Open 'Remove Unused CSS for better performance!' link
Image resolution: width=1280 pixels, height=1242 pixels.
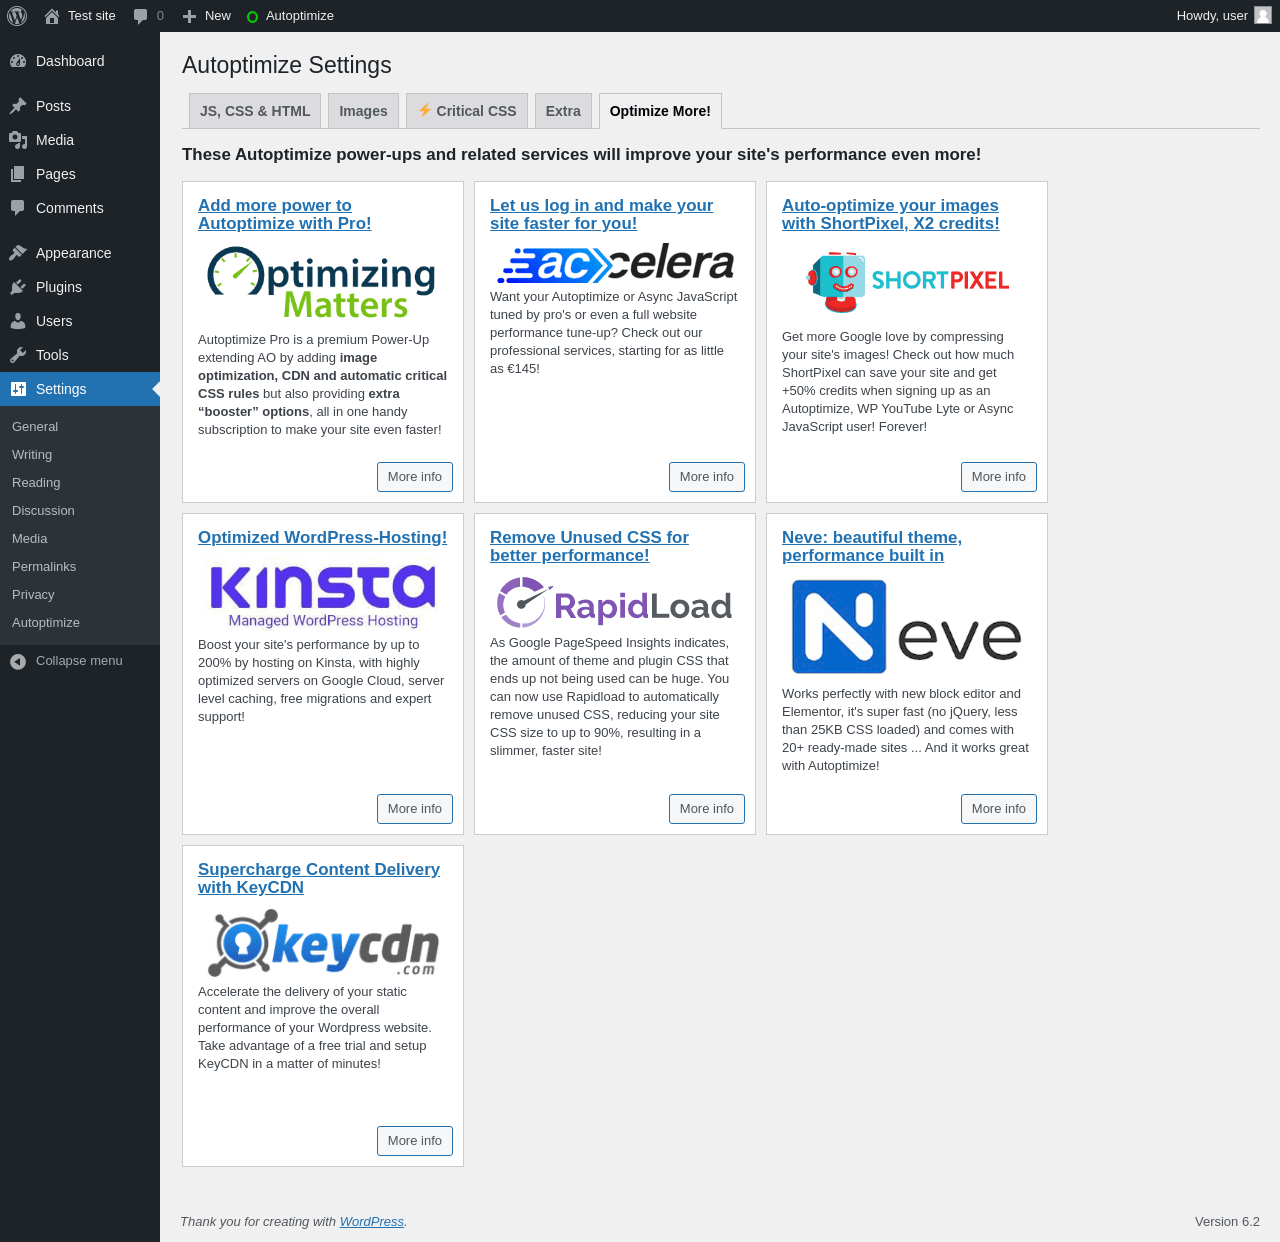589,546
